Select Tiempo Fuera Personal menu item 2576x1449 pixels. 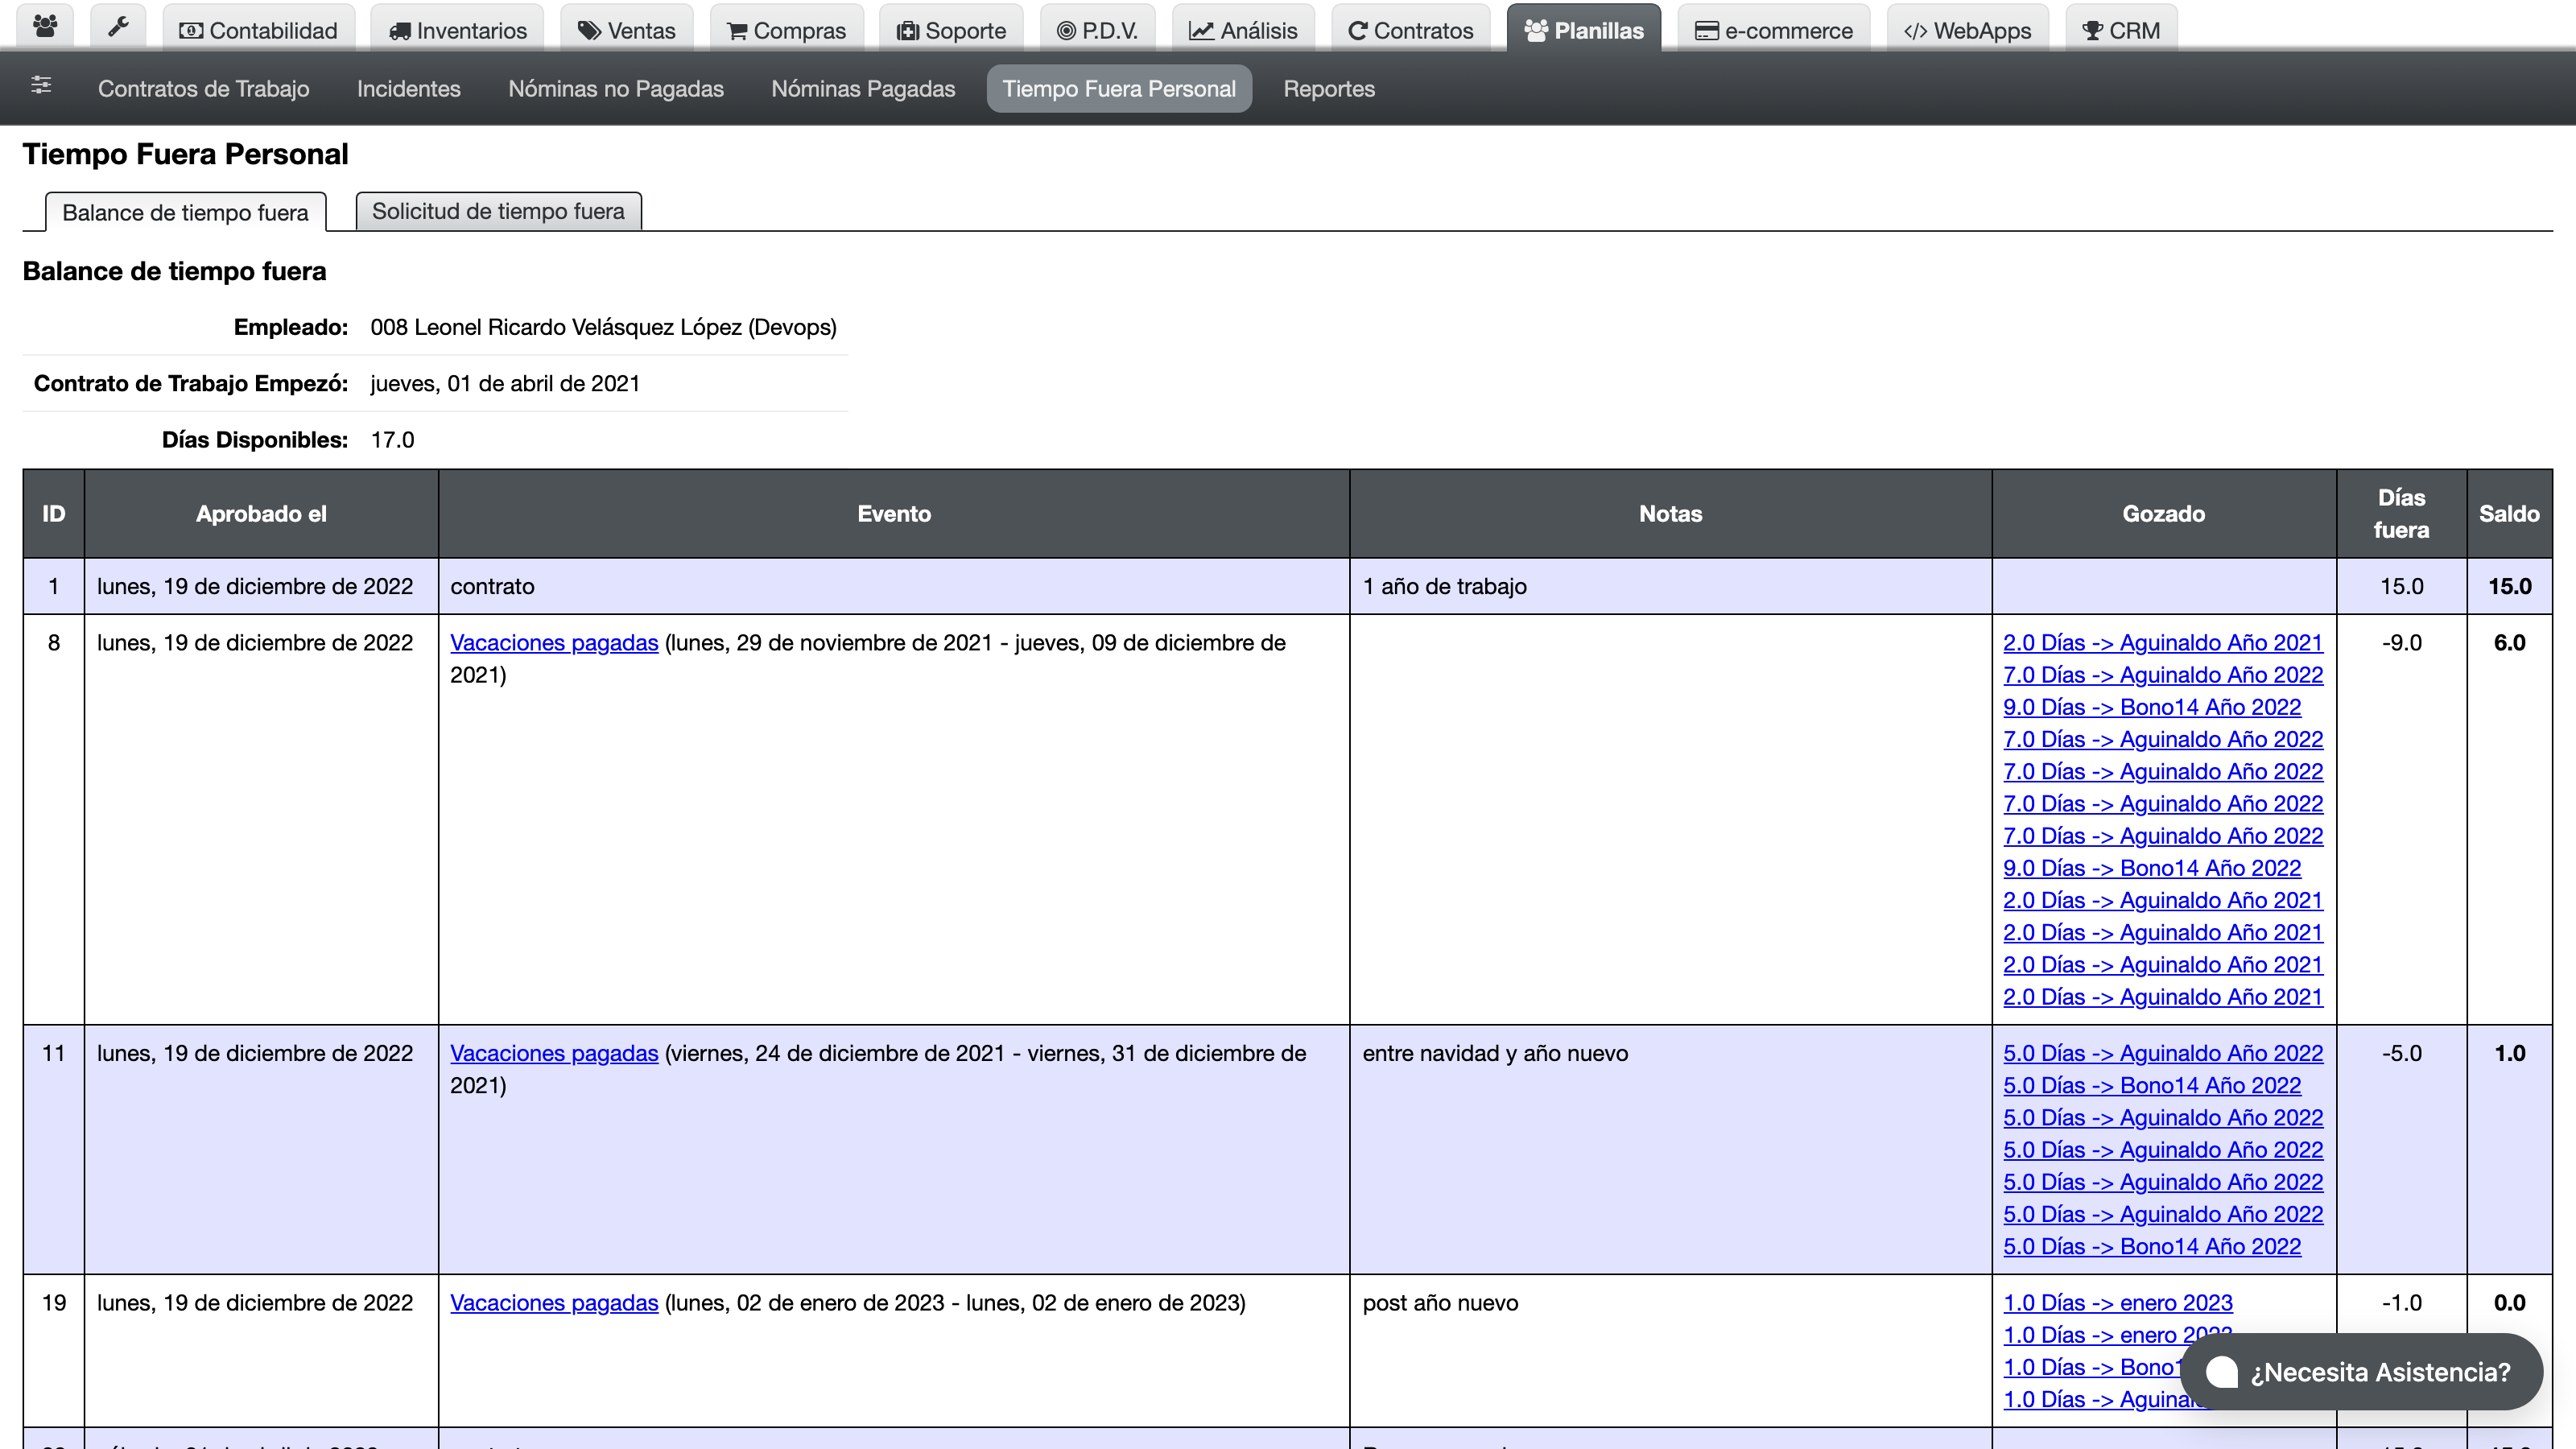click(1119, 89)
